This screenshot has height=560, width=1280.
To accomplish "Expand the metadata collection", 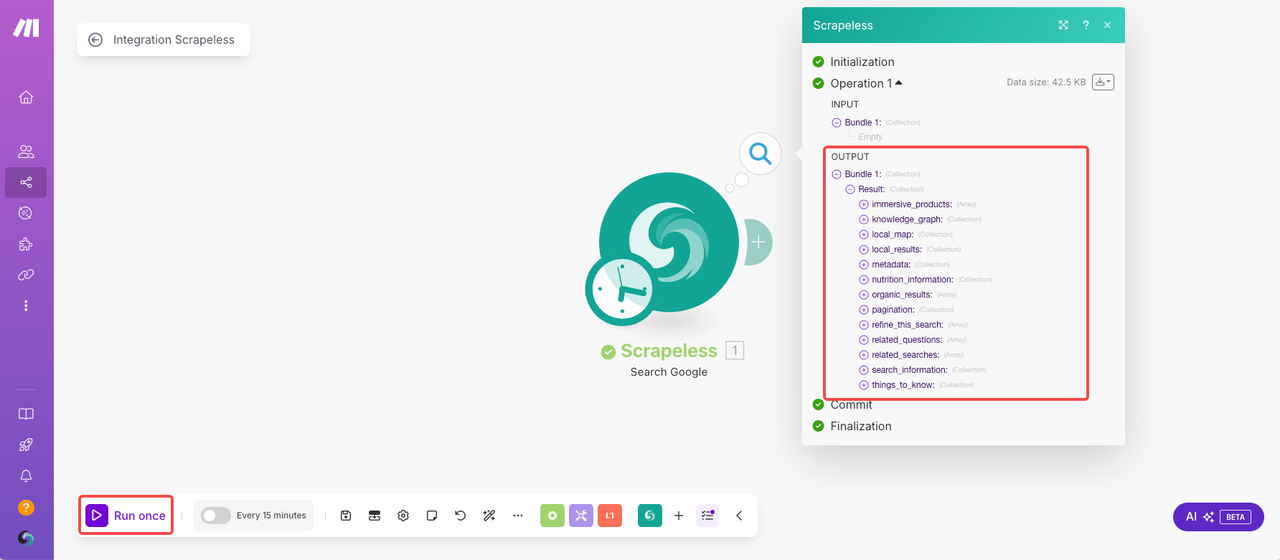I will pos(864,264).
